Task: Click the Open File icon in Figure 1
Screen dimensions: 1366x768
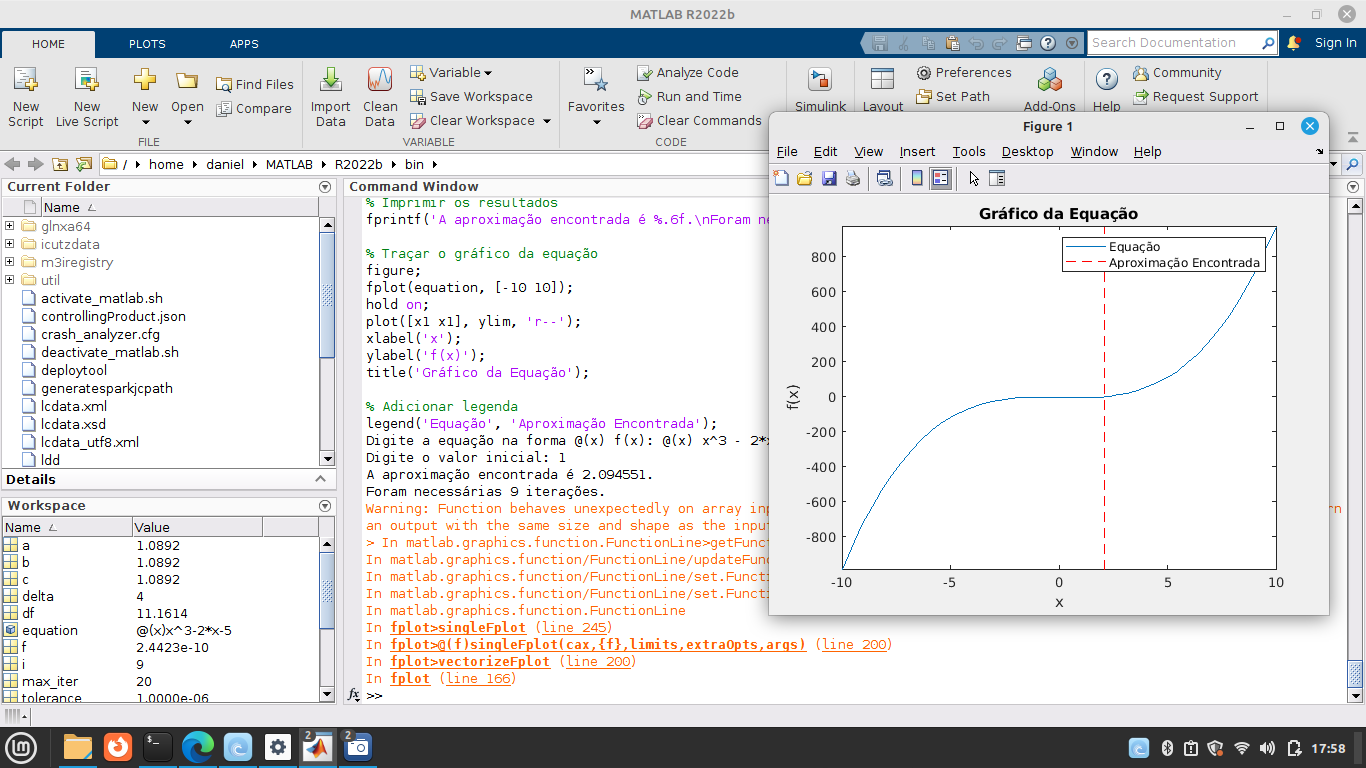Action: pyautogui.click(x=805, y=178)
